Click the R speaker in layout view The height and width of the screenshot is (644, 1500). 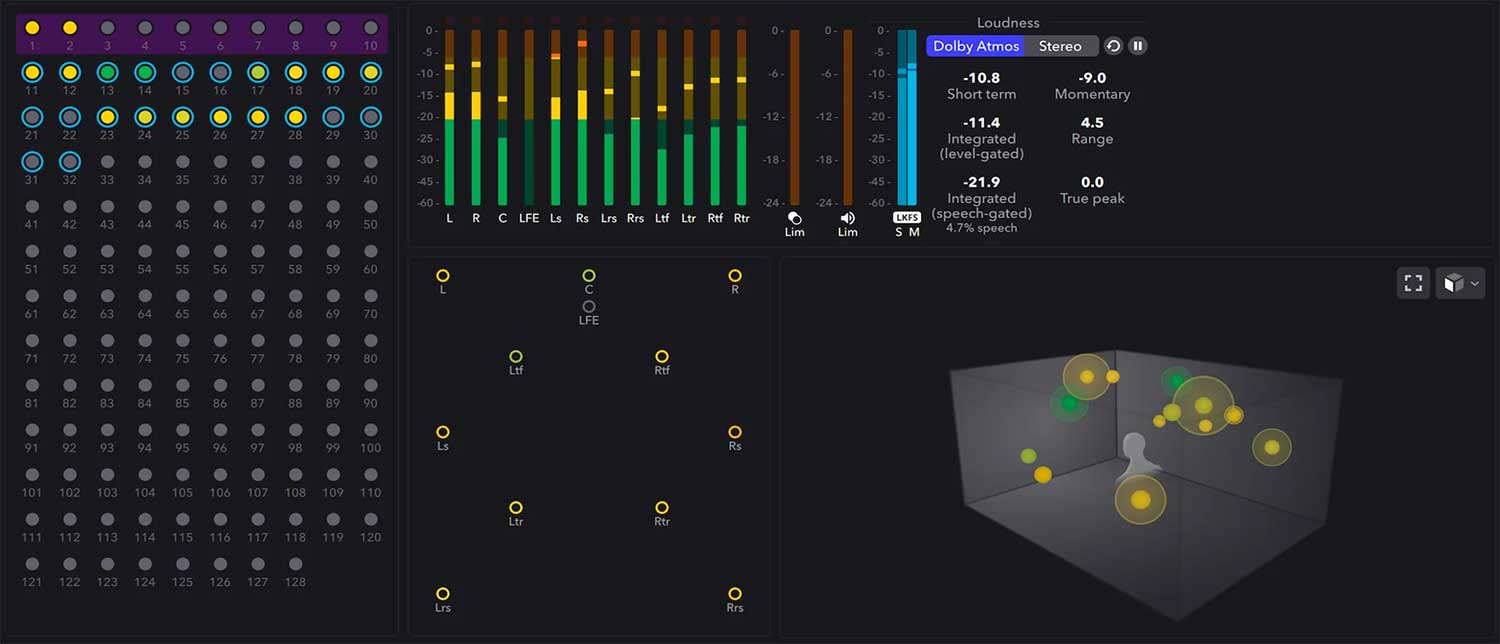point(735,275)
